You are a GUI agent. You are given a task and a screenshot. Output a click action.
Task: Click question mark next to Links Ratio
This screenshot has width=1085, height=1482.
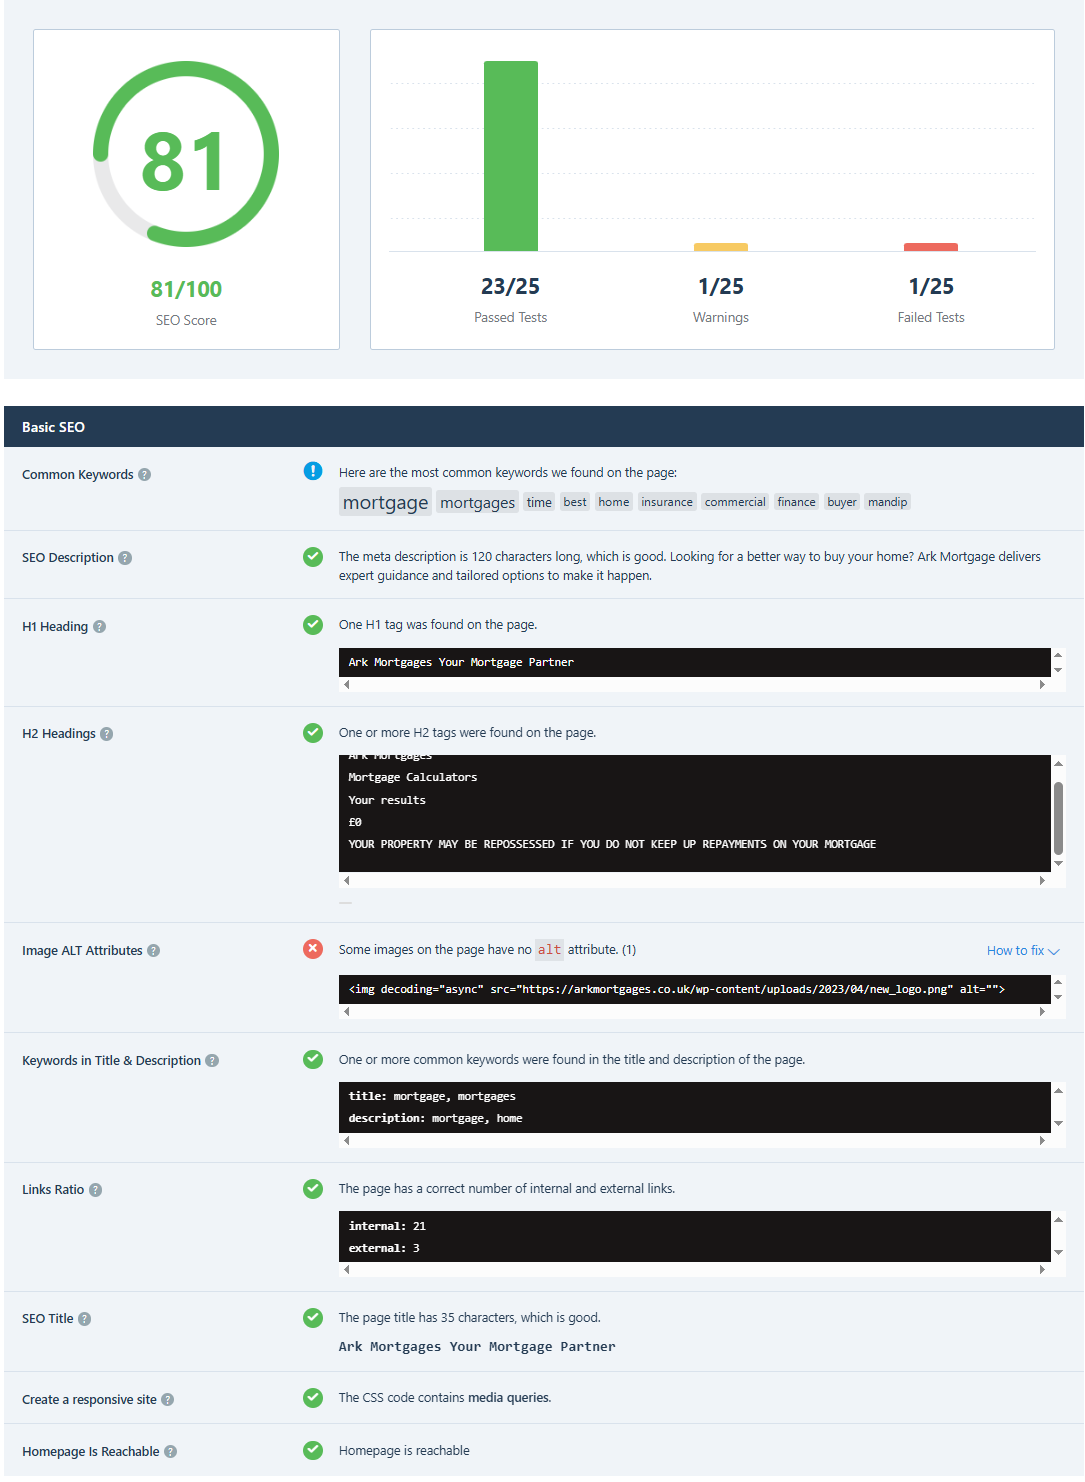pyautogui.click(x=96, y=1190)
